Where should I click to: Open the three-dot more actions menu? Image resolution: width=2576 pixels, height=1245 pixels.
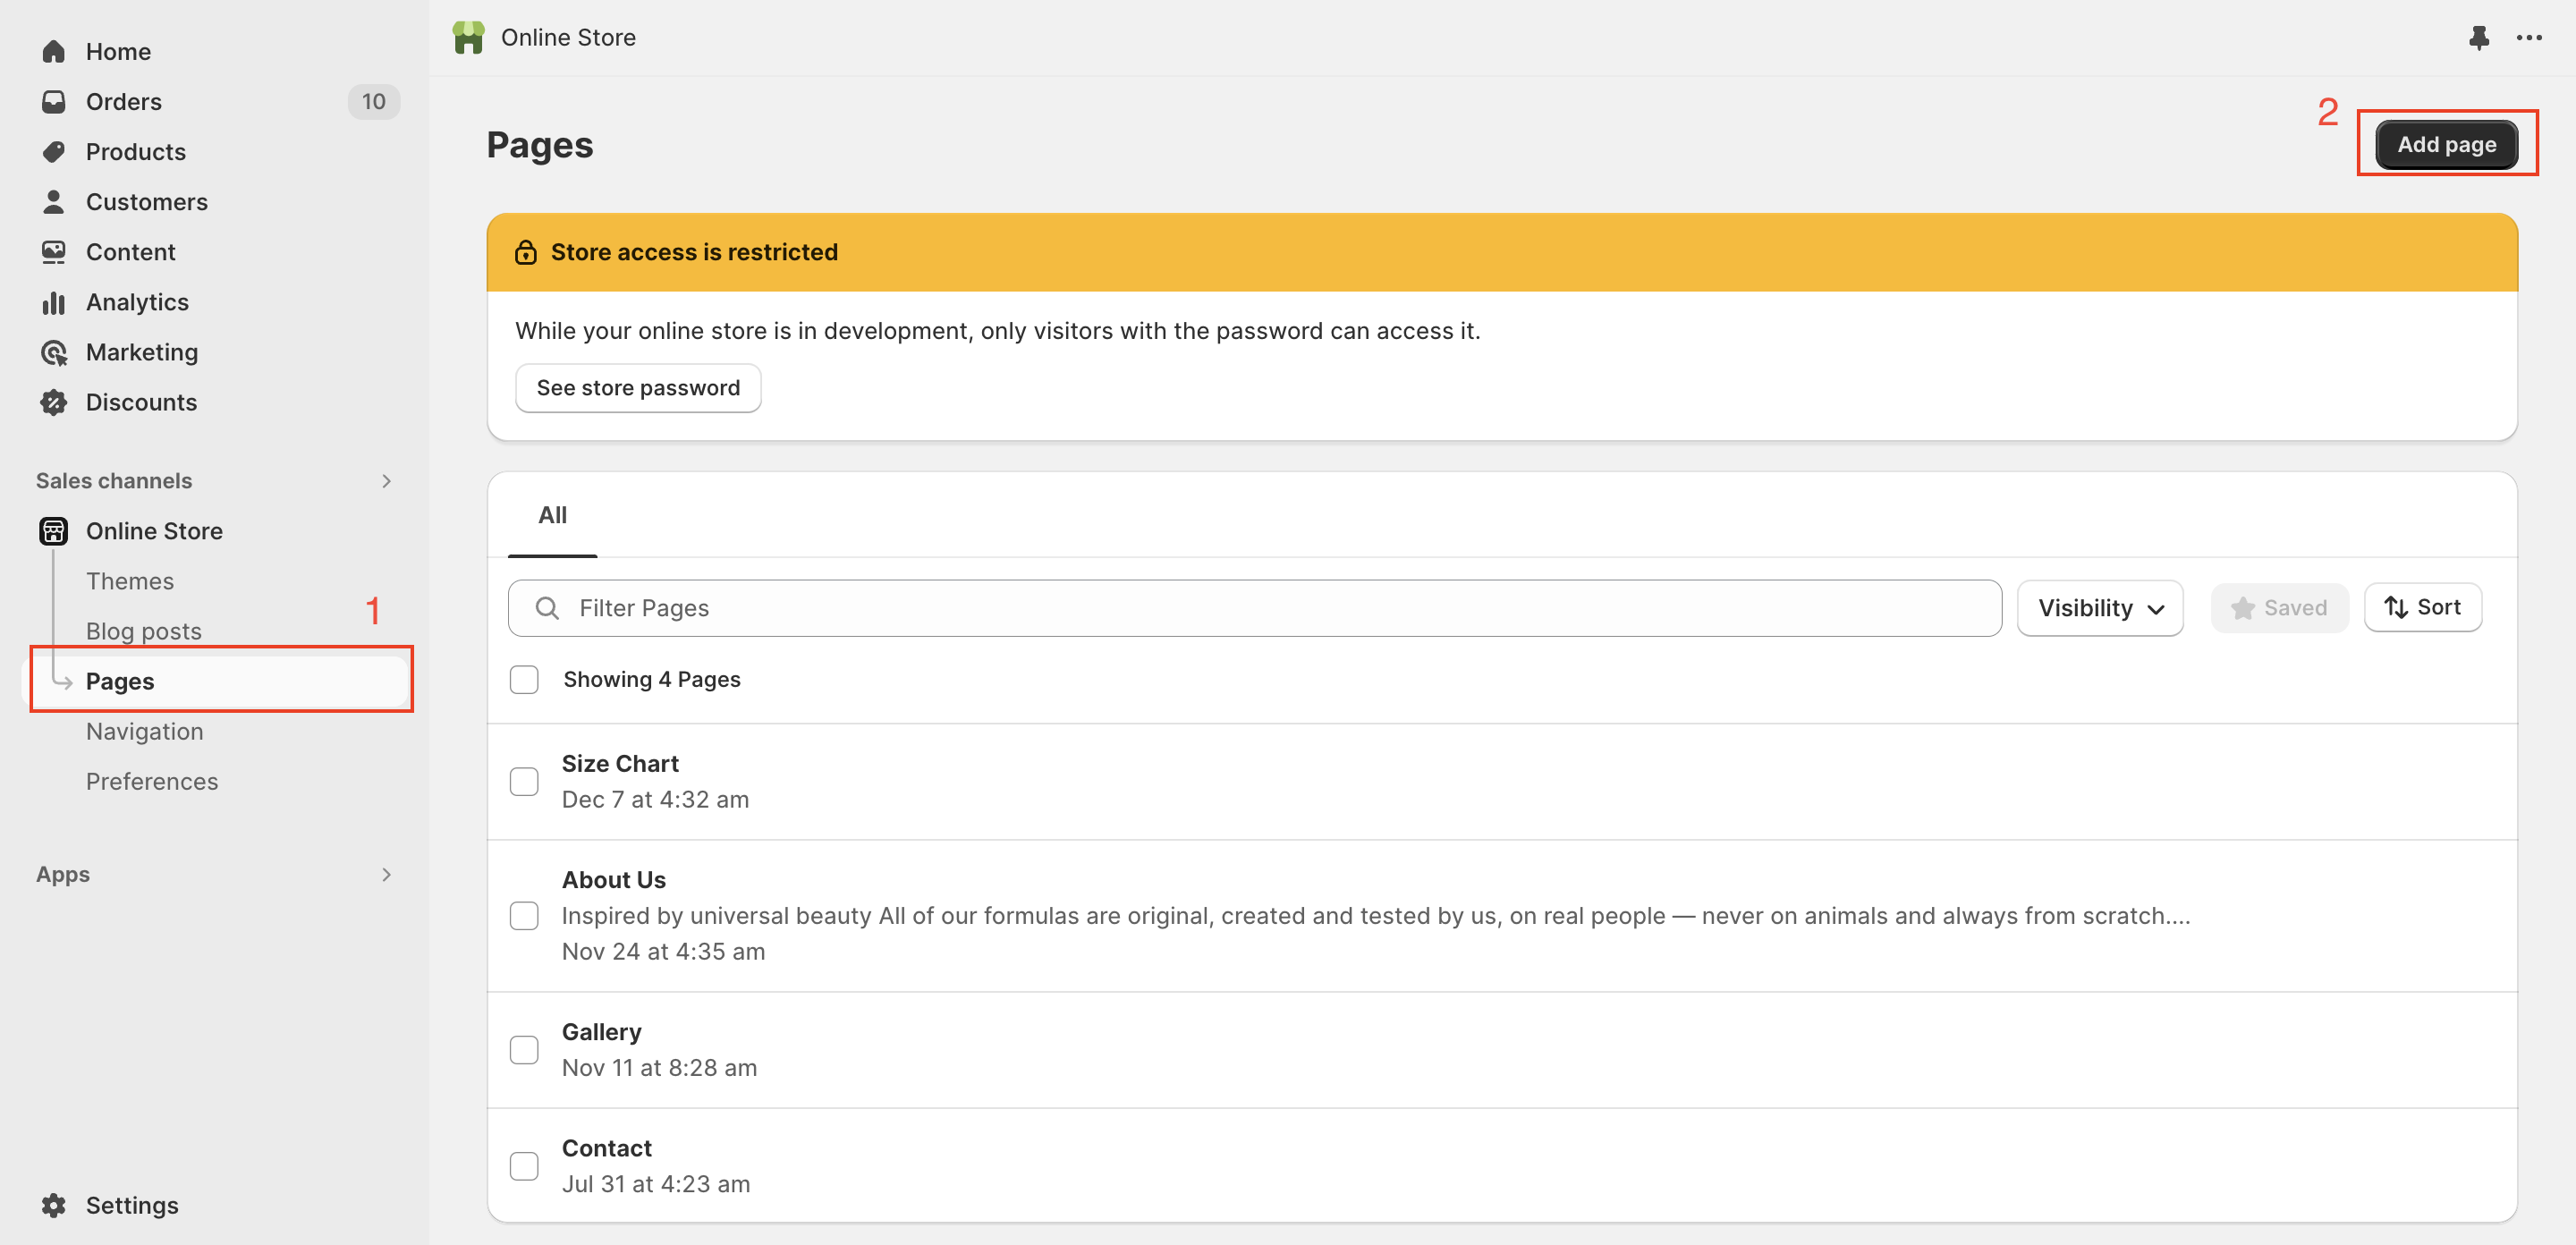pyautogui.click(x=2529, y=38)
